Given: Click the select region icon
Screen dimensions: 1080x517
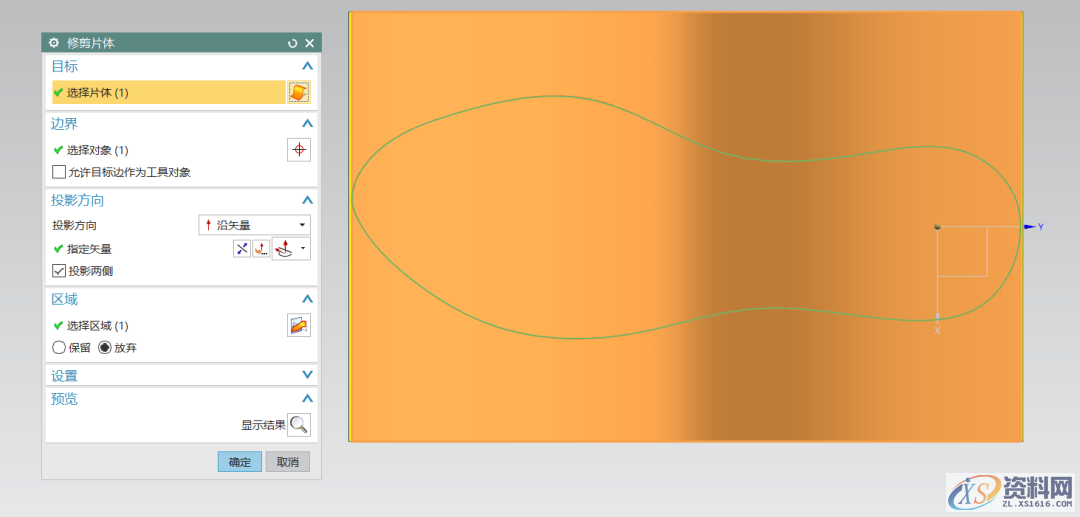Looking at the screenshot, I should point(299,325).
